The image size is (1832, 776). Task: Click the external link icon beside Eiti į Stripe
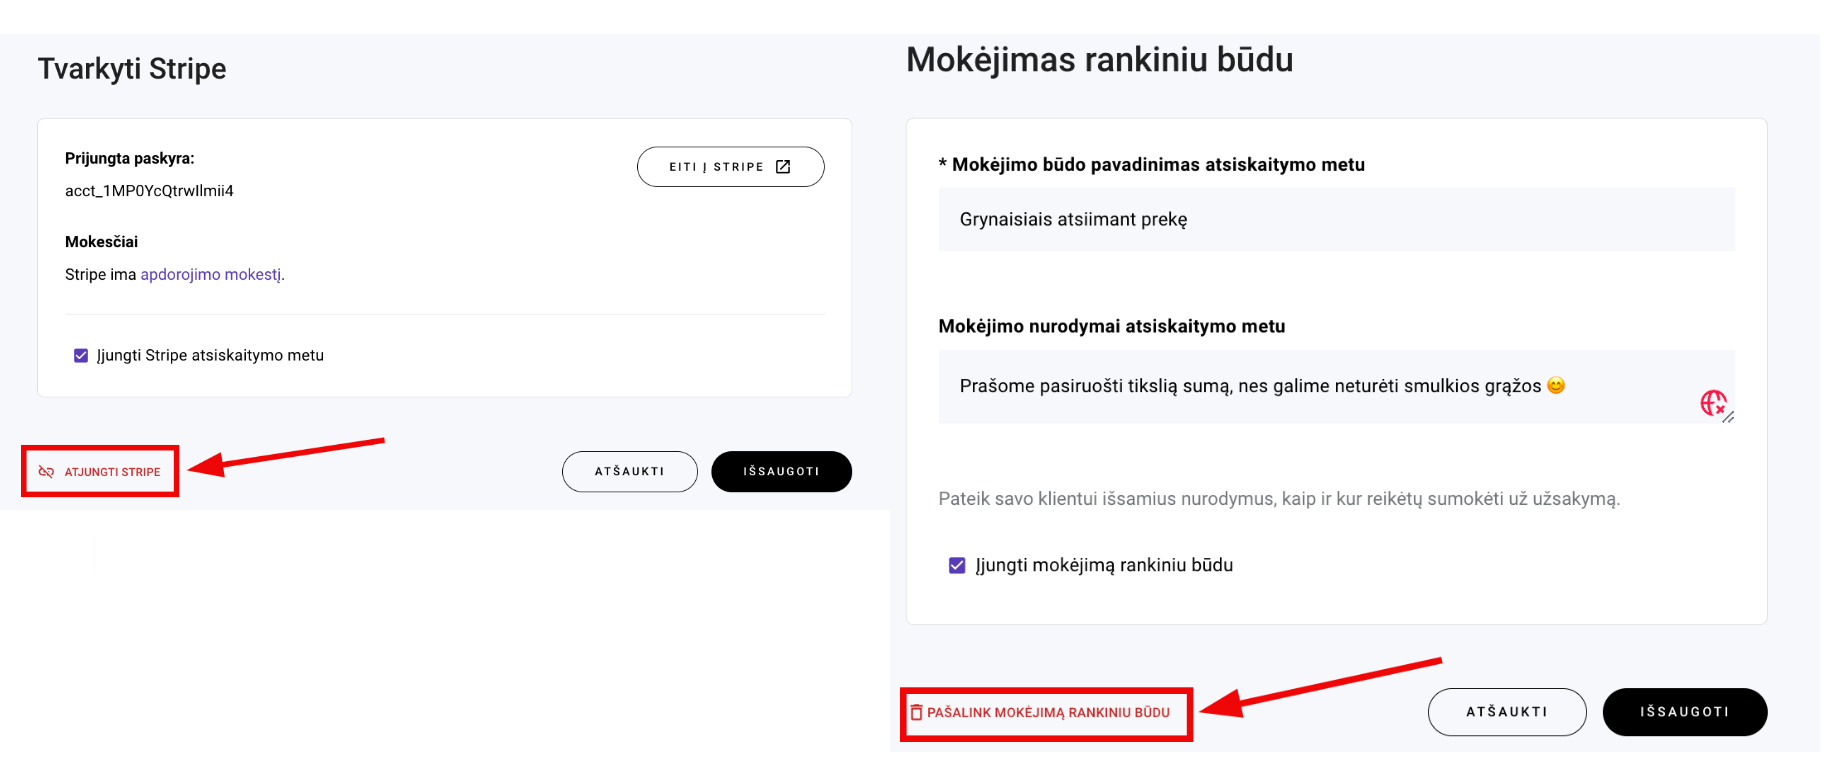pos(783,167)
